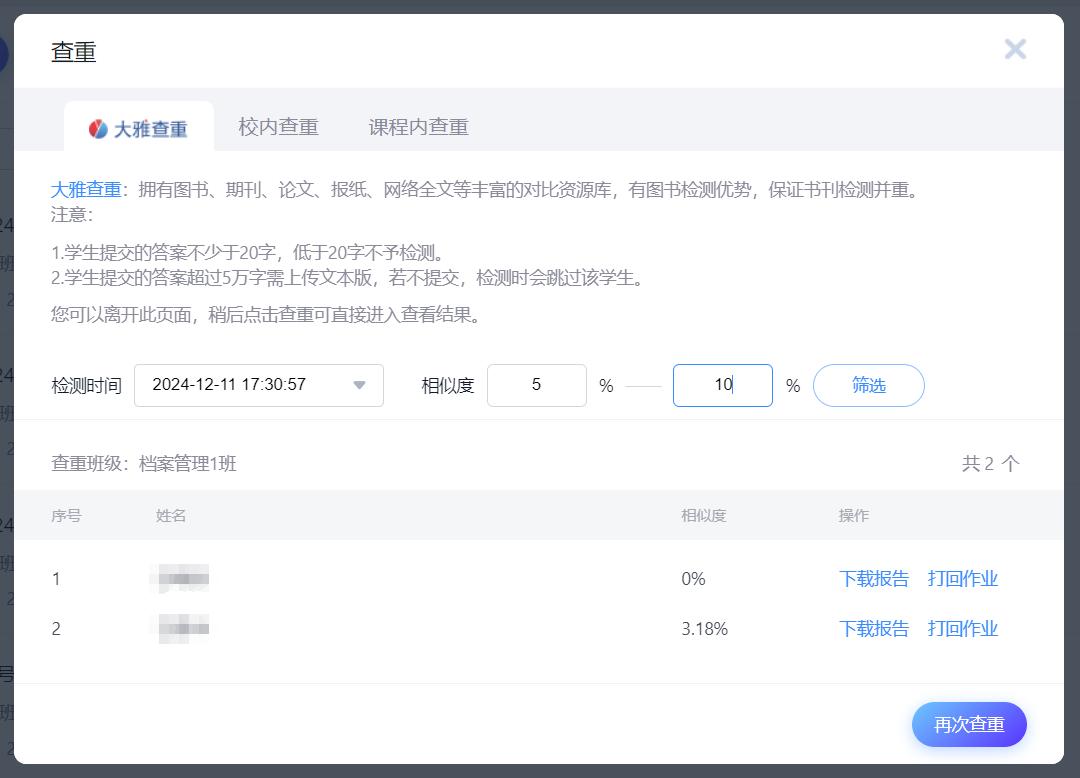1080x778 pixels.
Task: Close the 查重 dialog with the X icon
Action: click(x=1015, y=49)
